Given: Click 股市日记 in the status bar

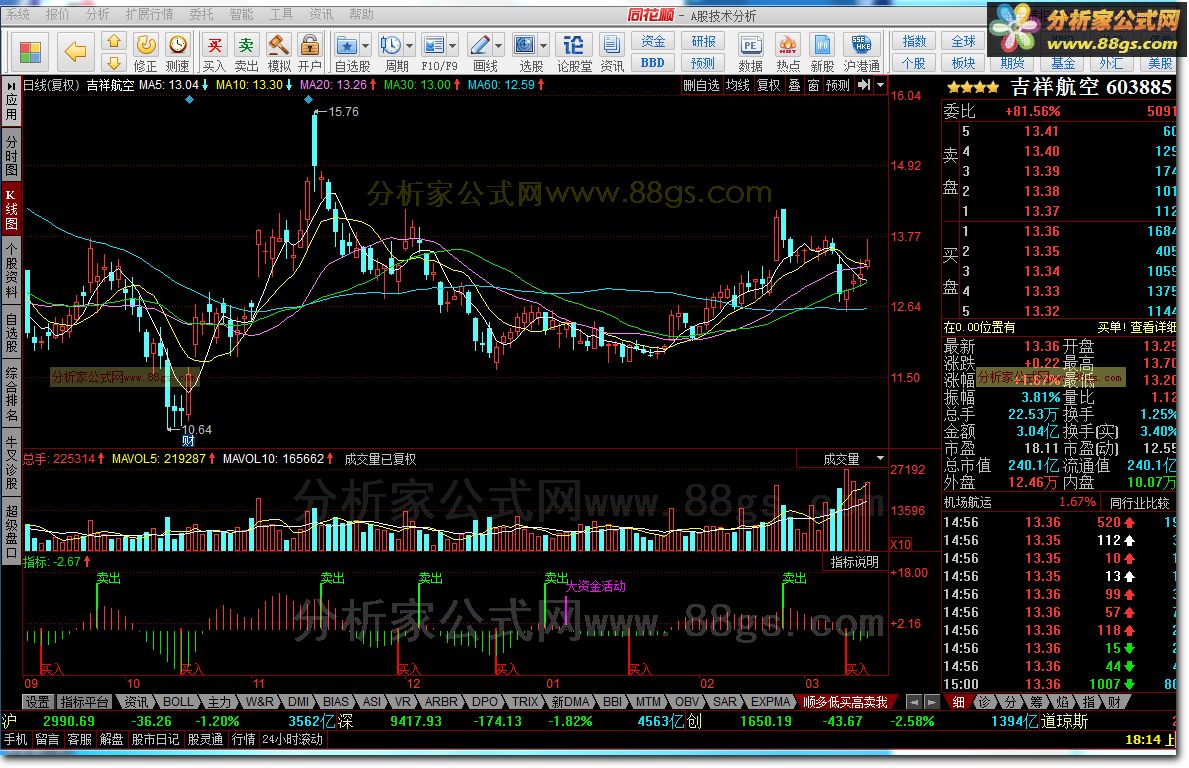Looking at the screenshot, I should click(x=155, y=739).
